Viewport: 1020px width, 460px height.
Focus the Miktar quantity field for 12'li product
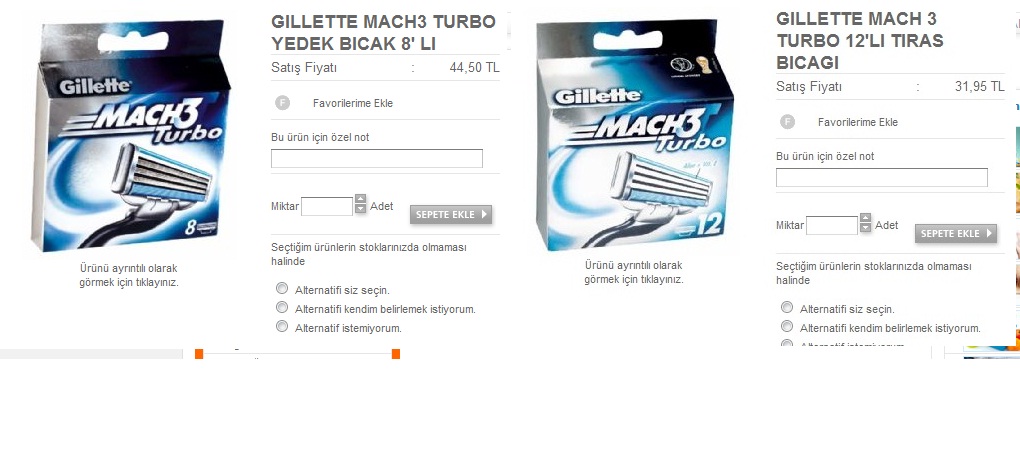(832, 226)
